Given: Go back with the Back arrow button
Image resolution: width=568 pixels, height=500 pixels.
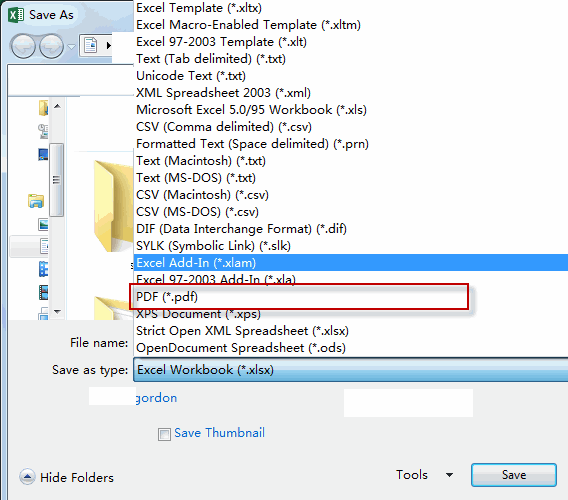Looking at the screenshot, I should click(x=23, y=46).
